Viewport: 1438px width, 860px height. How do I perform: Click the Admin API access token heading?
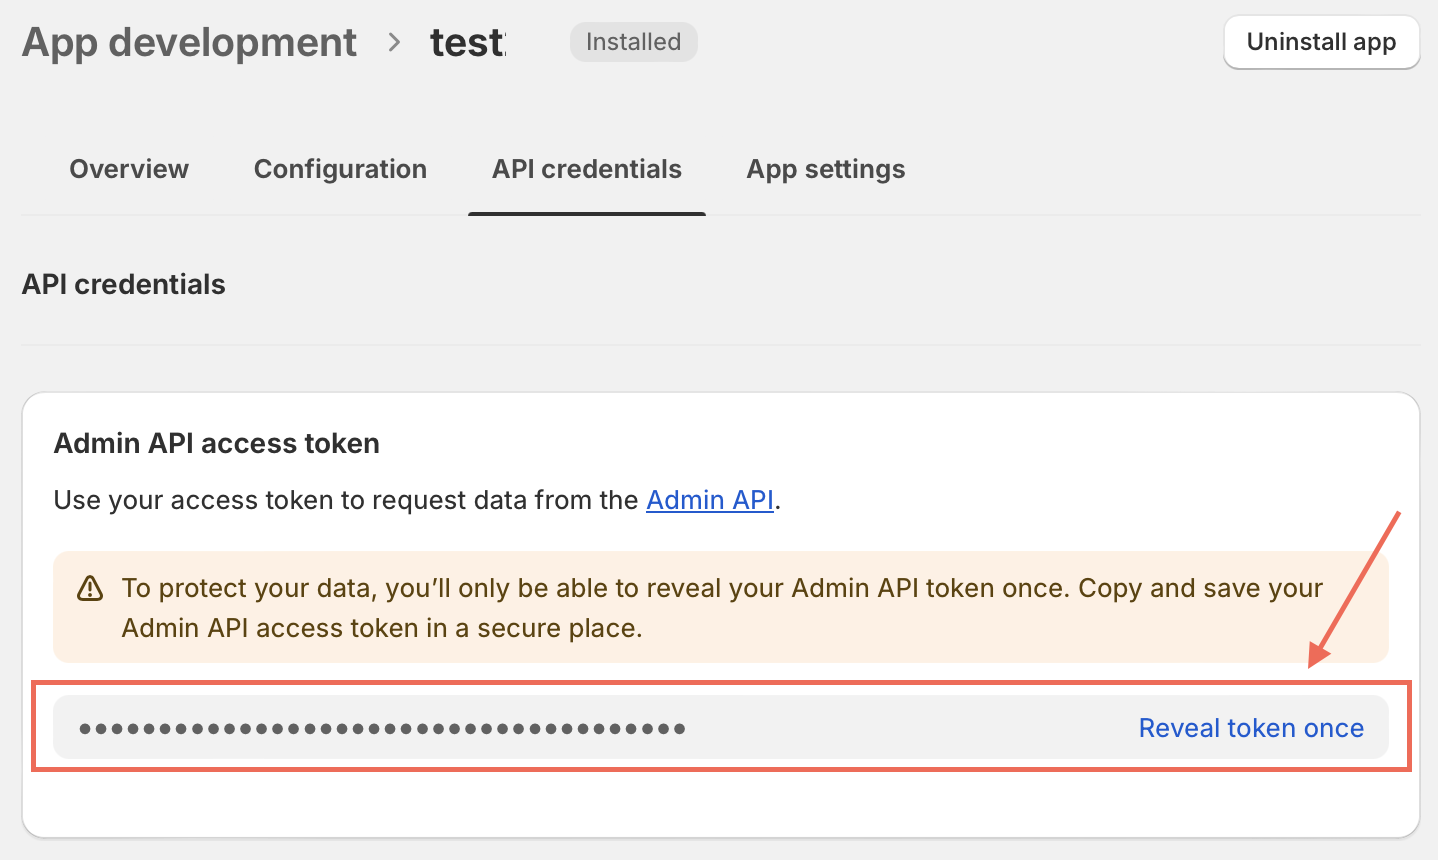coord(216,443)
